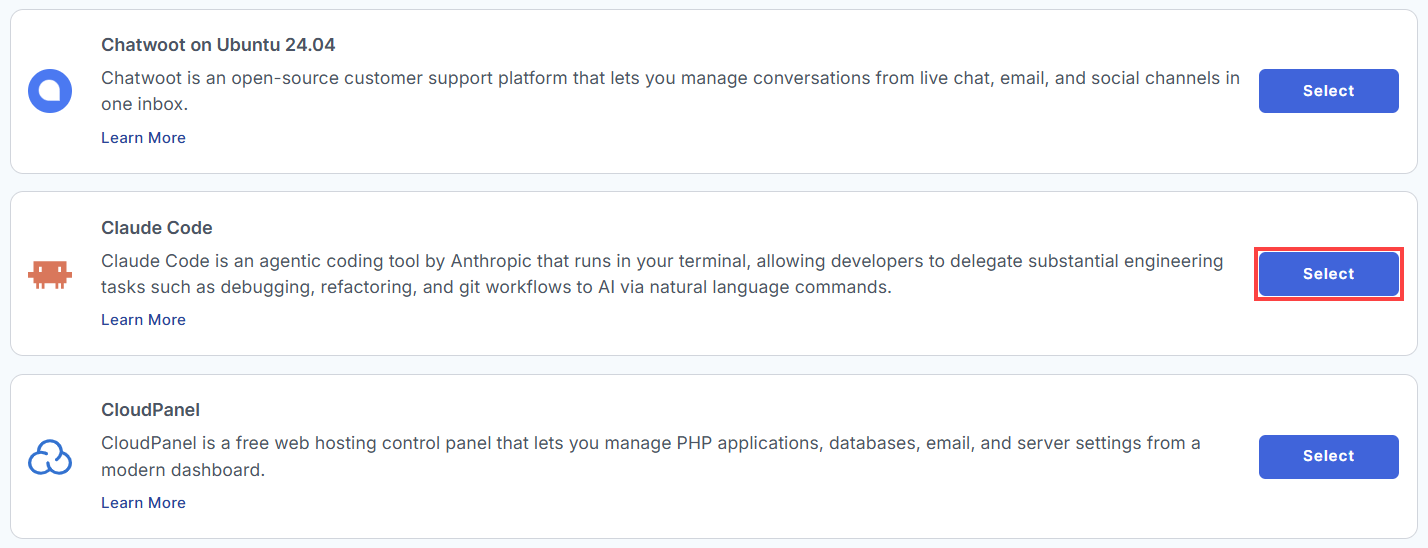The image size is (1428, 548).
Task: Click the 'Chatwoot on Ubuntu 24.04' title
Action: pos(218,45)
